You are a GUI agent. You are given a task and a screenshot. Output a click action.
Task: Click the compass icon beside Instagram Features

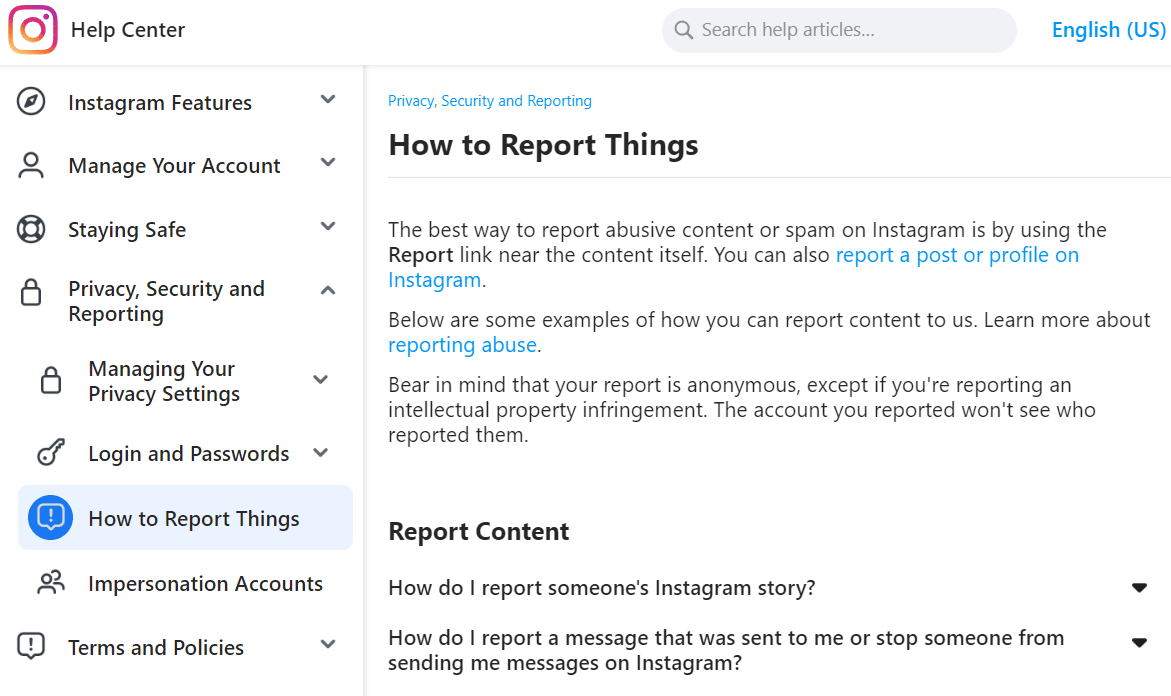click(x=31, y=102)
